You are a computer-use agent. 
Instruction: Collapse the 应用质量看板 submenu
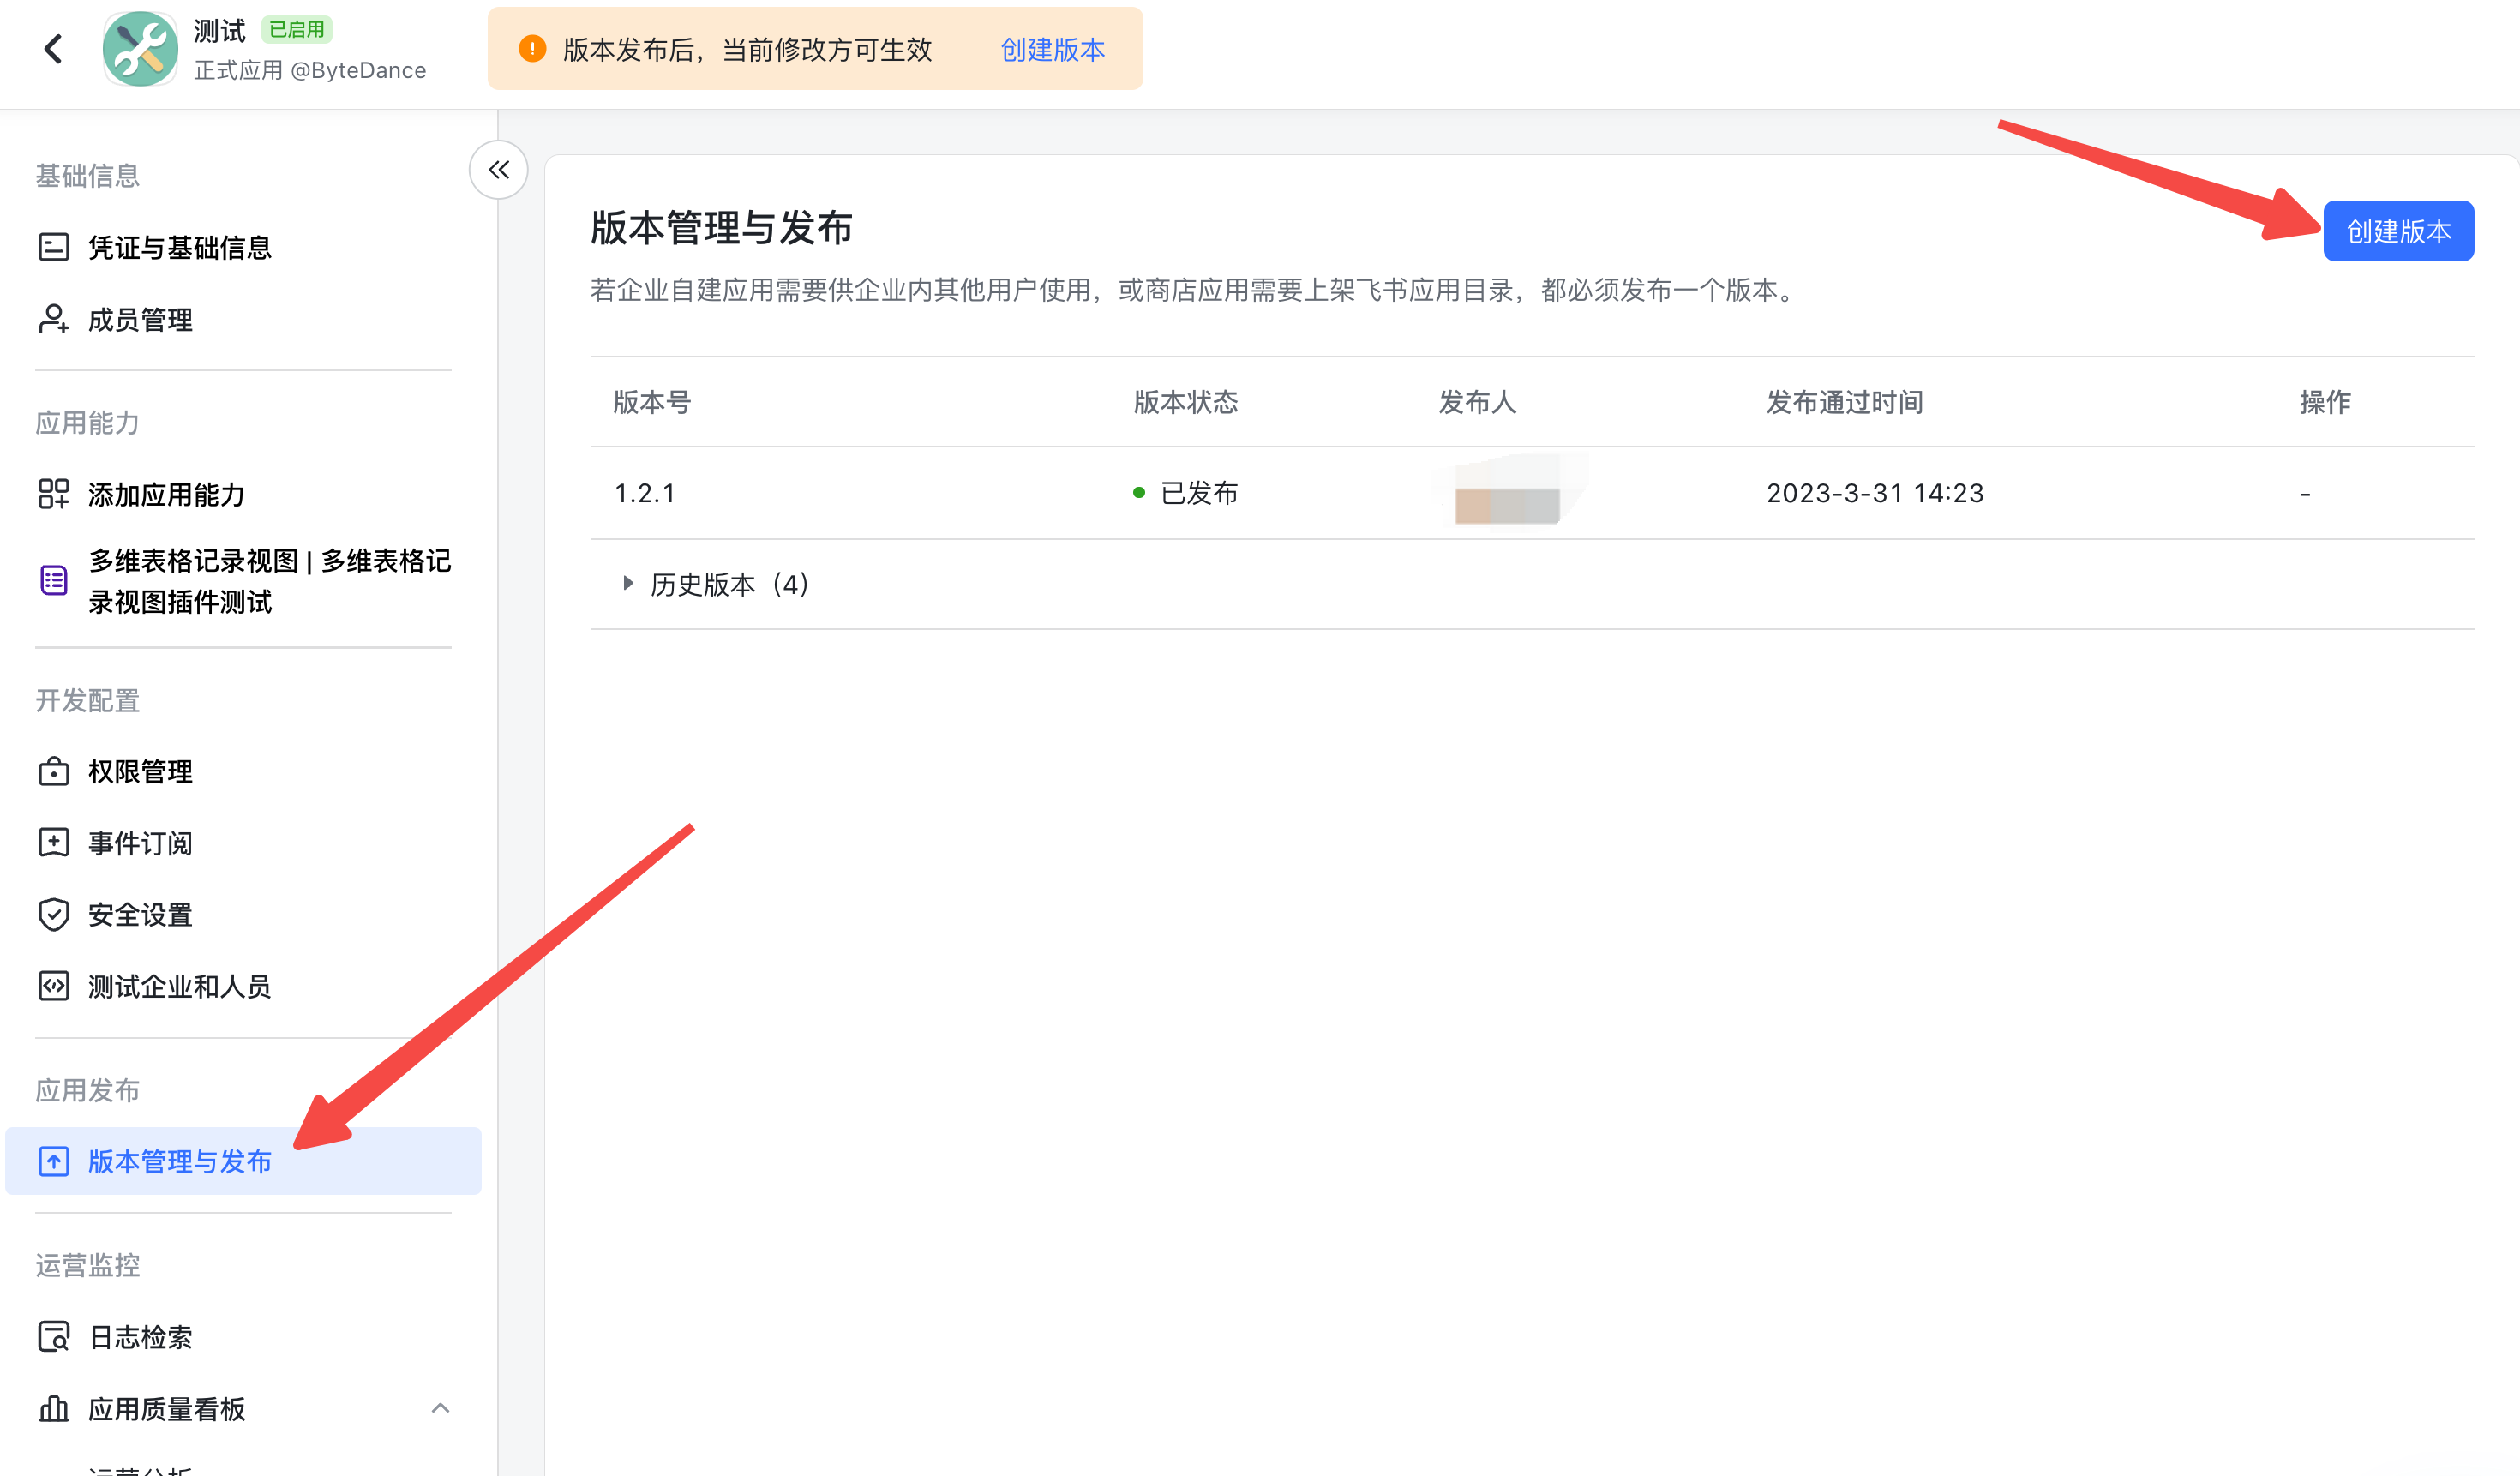(441, 1408)
